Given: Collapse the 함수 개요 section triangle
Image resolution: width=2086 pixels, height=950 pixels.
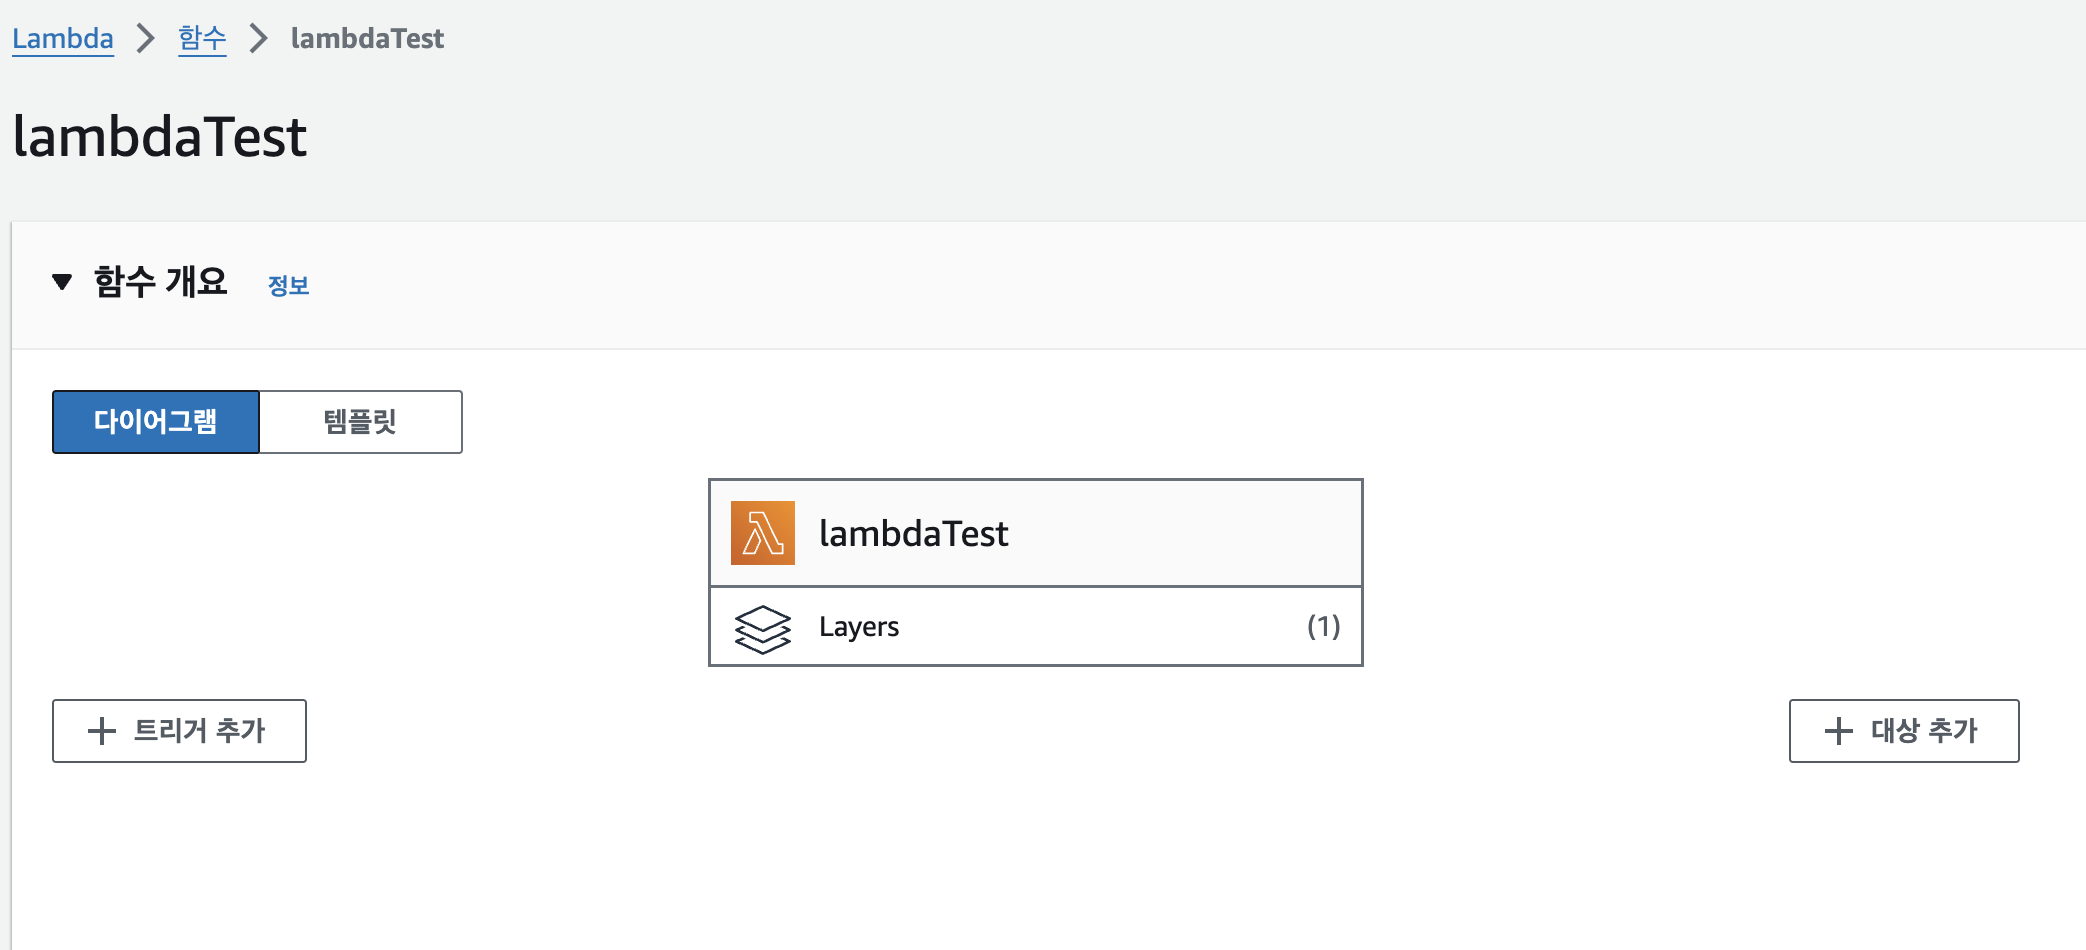Looking at the screenshot, I should [62, 282].
